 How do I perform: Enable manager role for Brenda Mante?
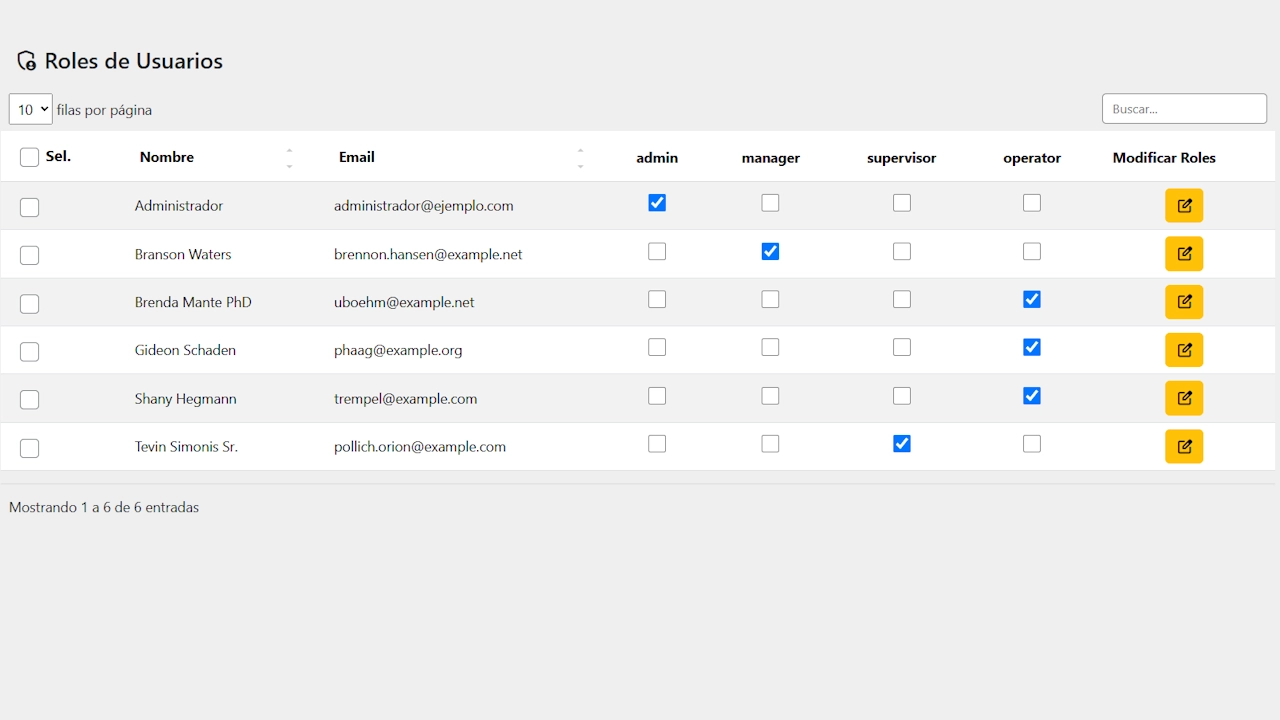[770, 300]
